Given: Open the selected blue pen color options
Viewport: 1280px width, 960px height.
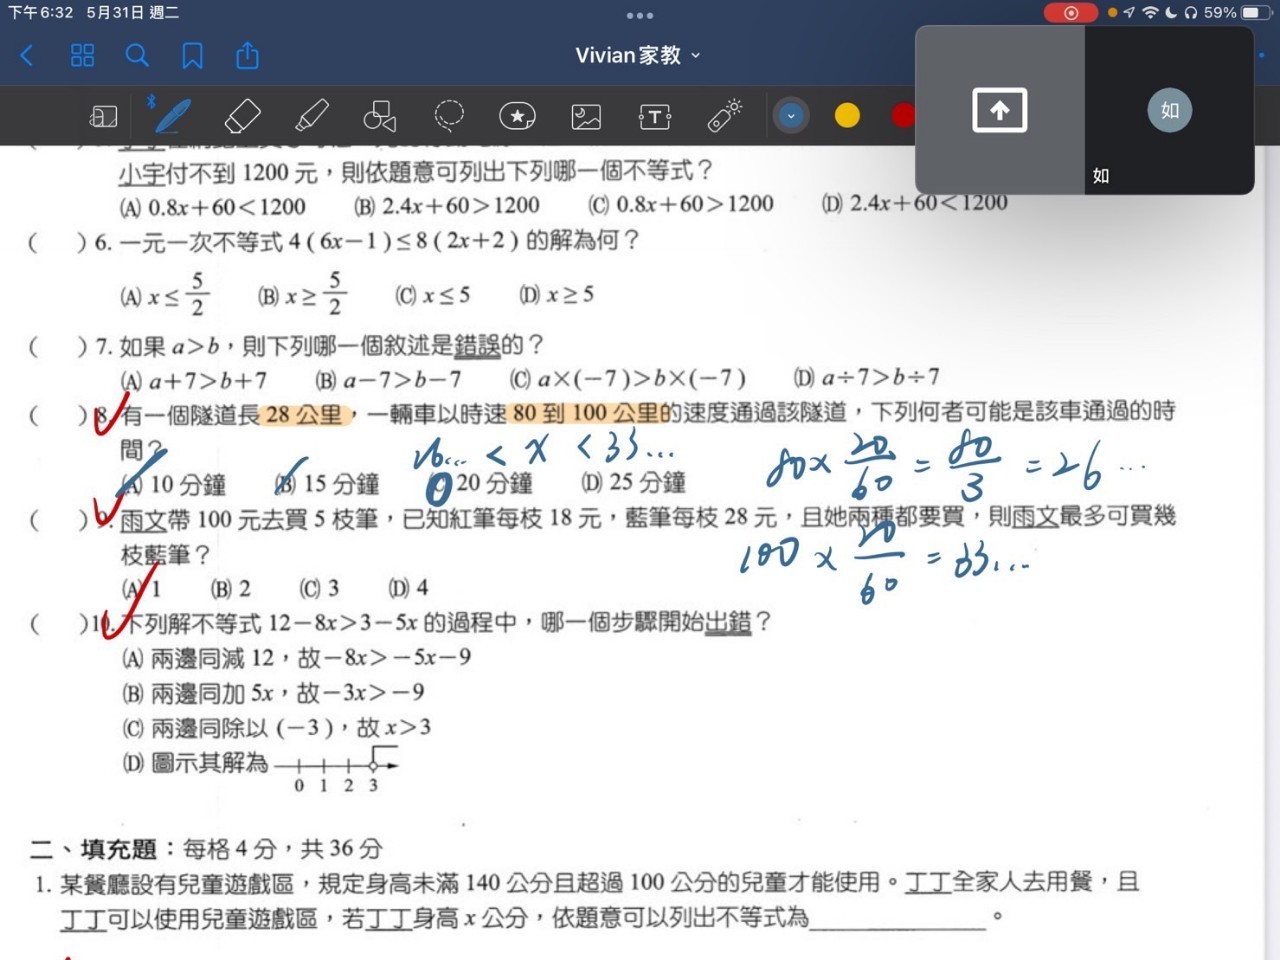Looking at the screenshot, I should click(x=791, y=116).
